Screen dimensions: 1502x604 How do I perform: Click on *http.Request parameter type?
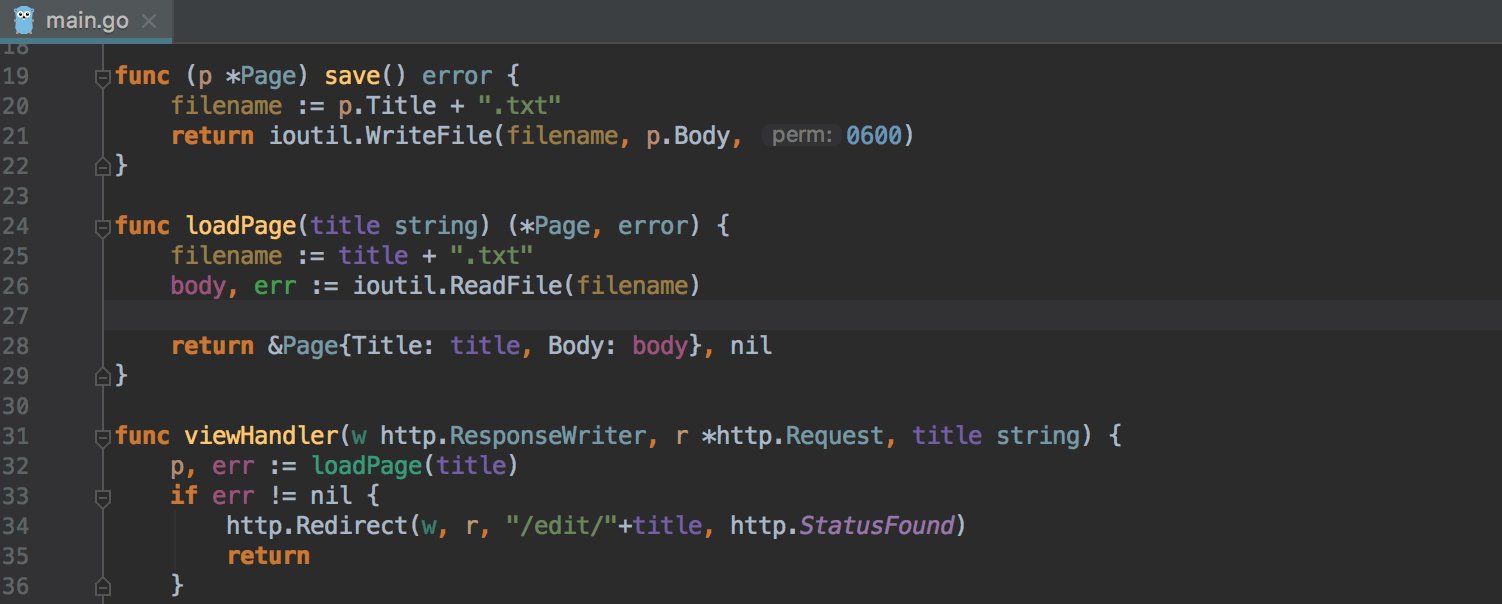pos(793,435)
